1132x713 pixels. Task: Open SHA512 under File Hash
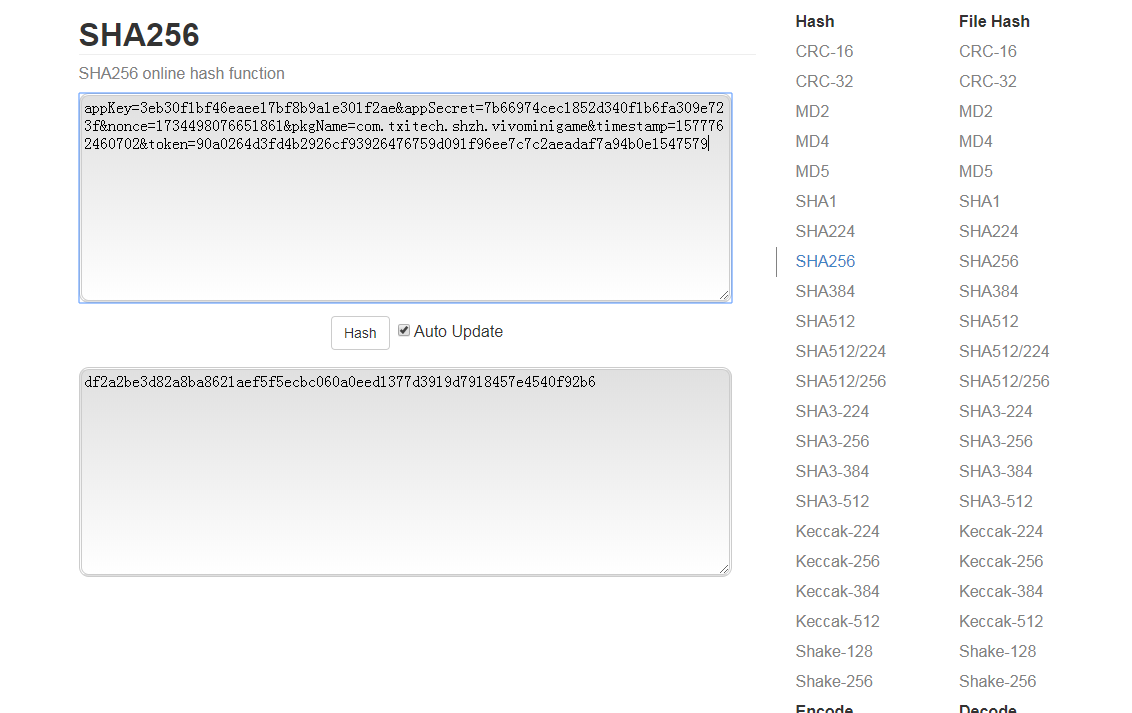(x=988, y=321)
